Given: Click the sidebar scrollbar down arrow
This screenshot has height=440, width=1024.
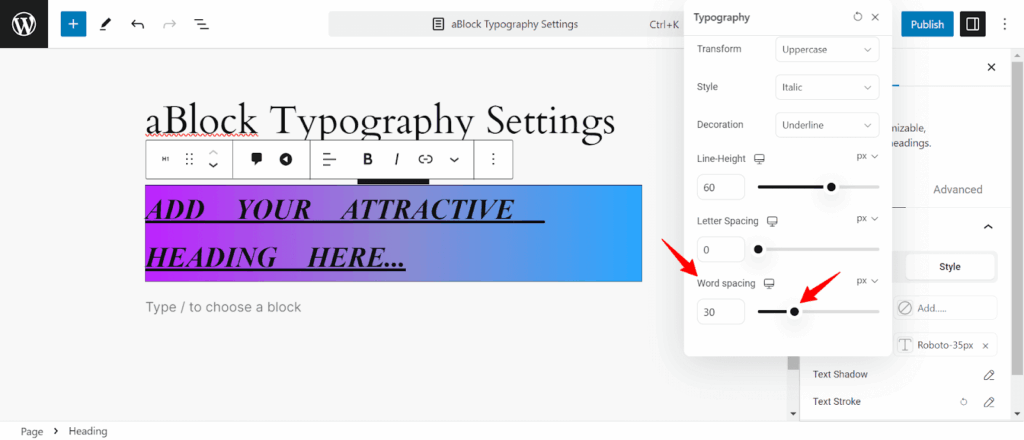Looking at the screenshot, I should click(1017, 413).
